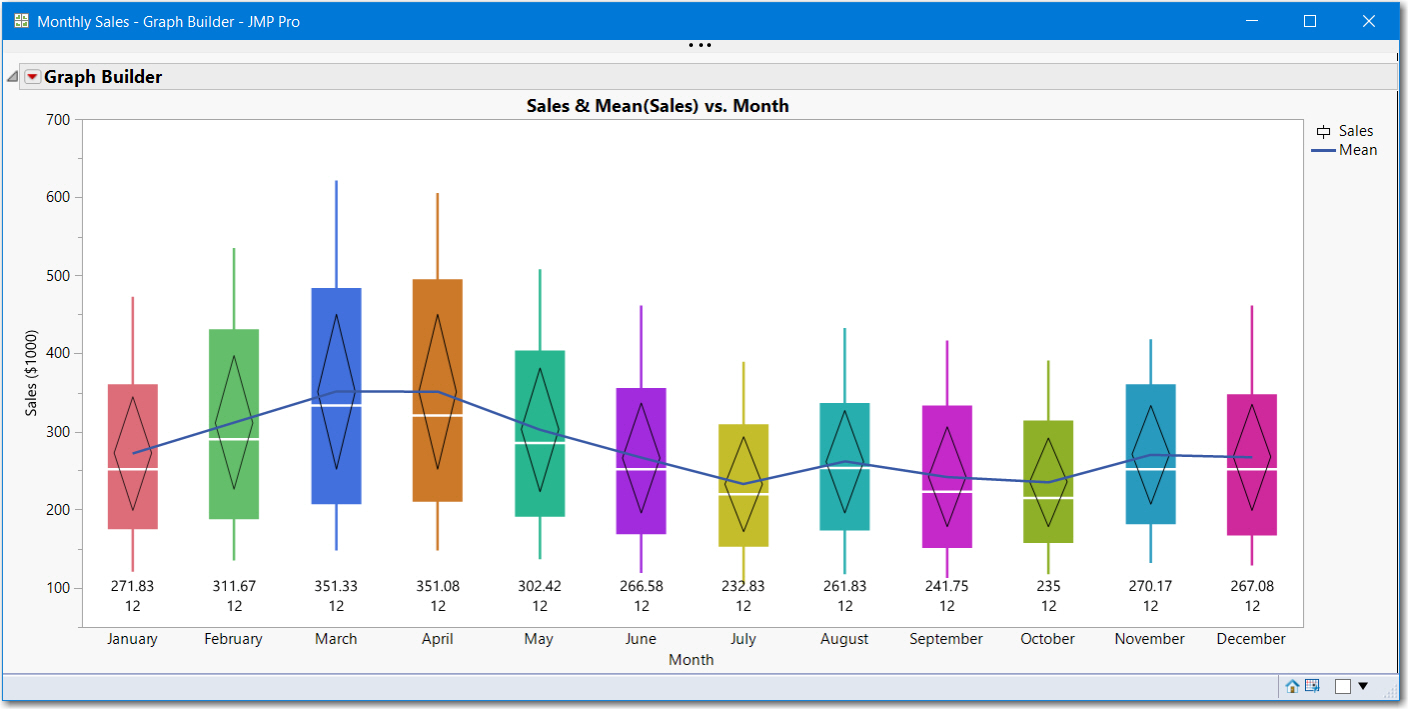Select the March blue box plot
Screen dimensions: 1408x709
[336, 396]
